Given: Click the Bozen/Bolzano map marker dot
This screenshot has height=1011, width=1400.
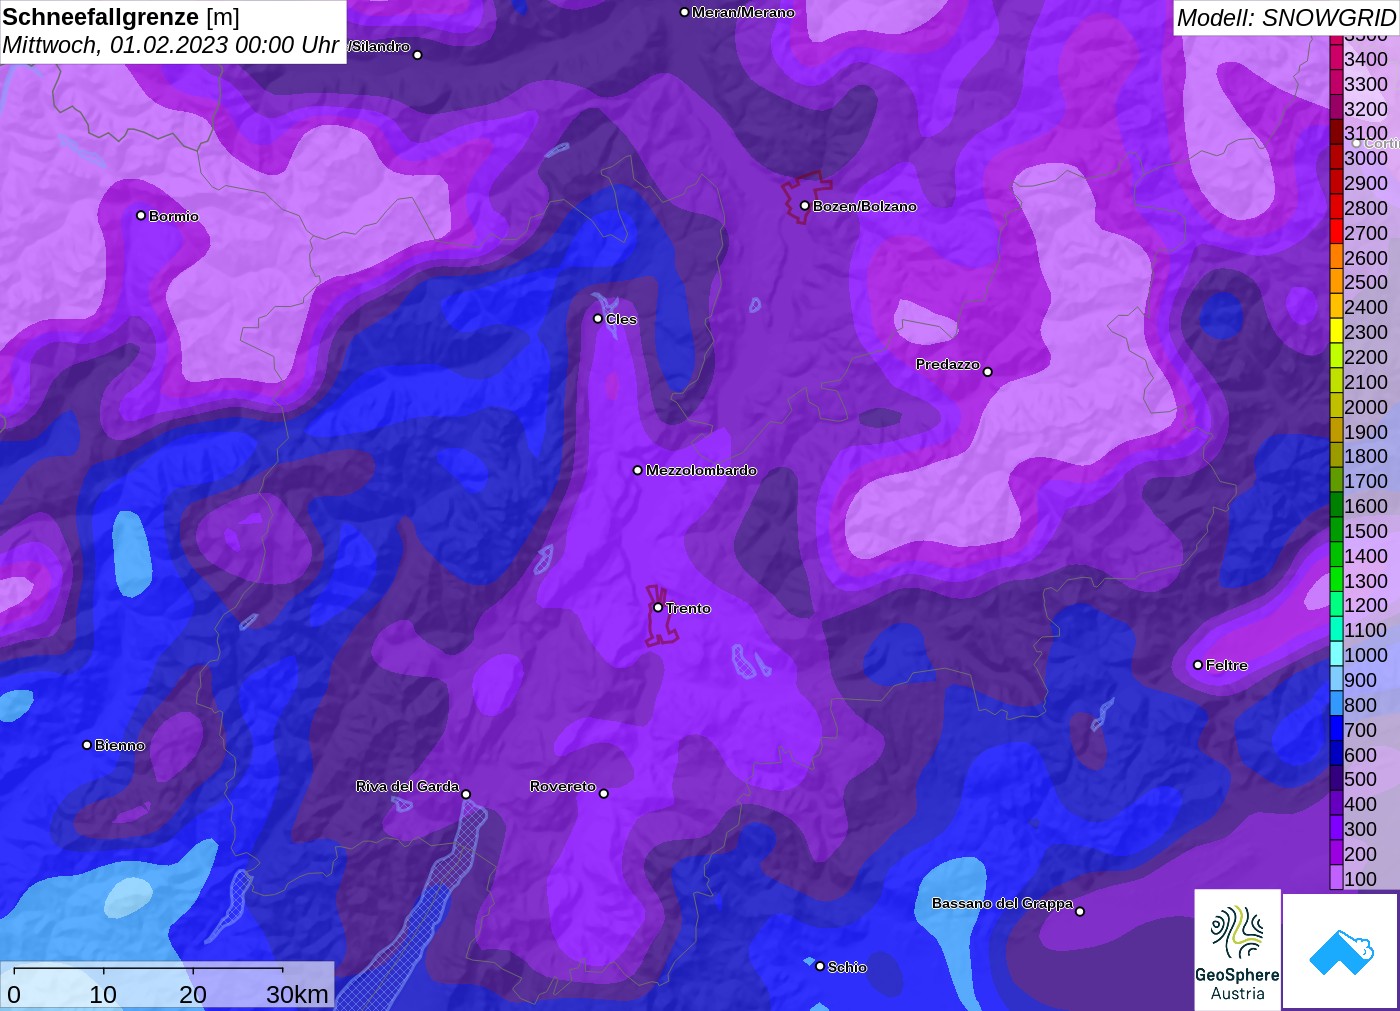Looking at the screenshot, I should (805, 206).
